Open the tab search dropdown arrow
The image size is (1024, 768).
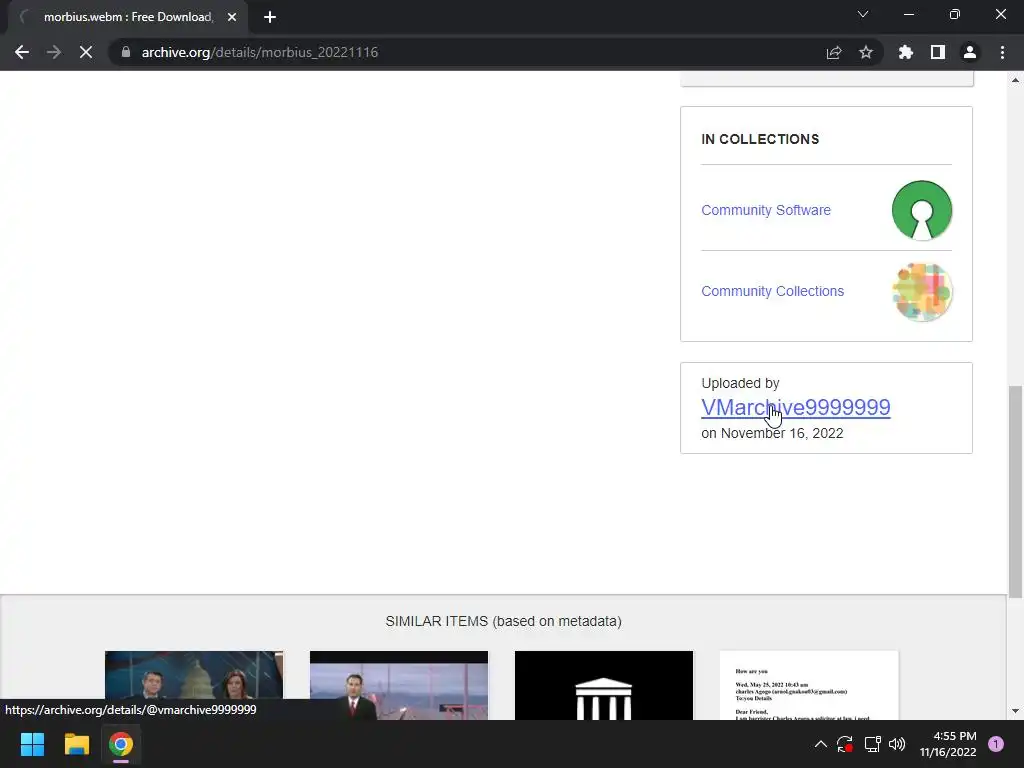click(863, 14)
